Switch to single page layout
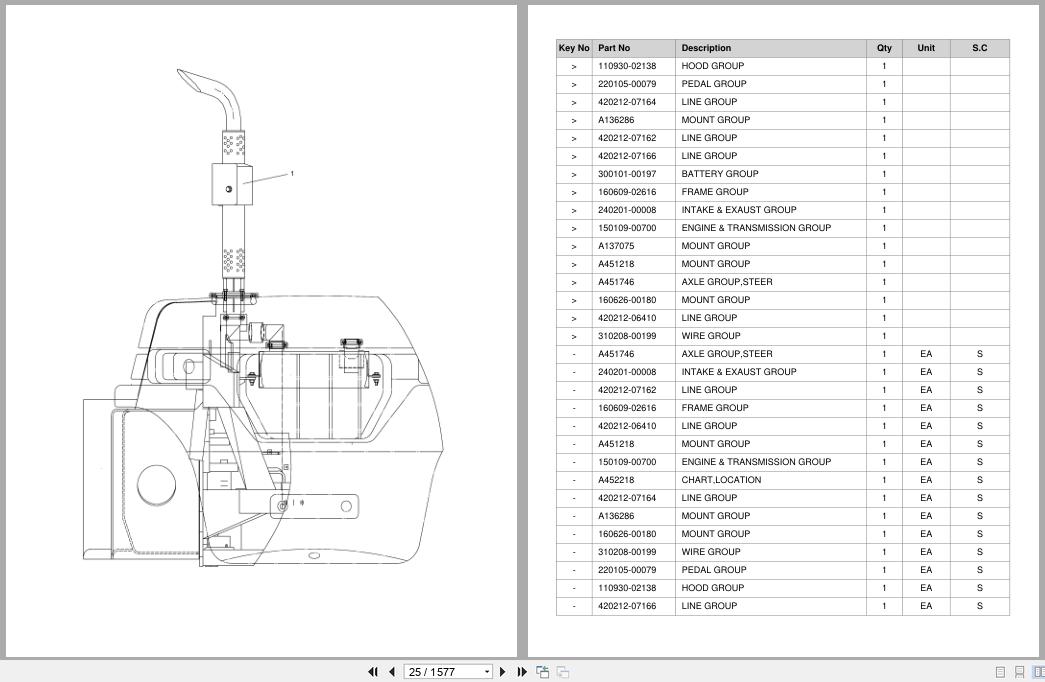Screen dimensions: 1045x682 point(1000,672)
